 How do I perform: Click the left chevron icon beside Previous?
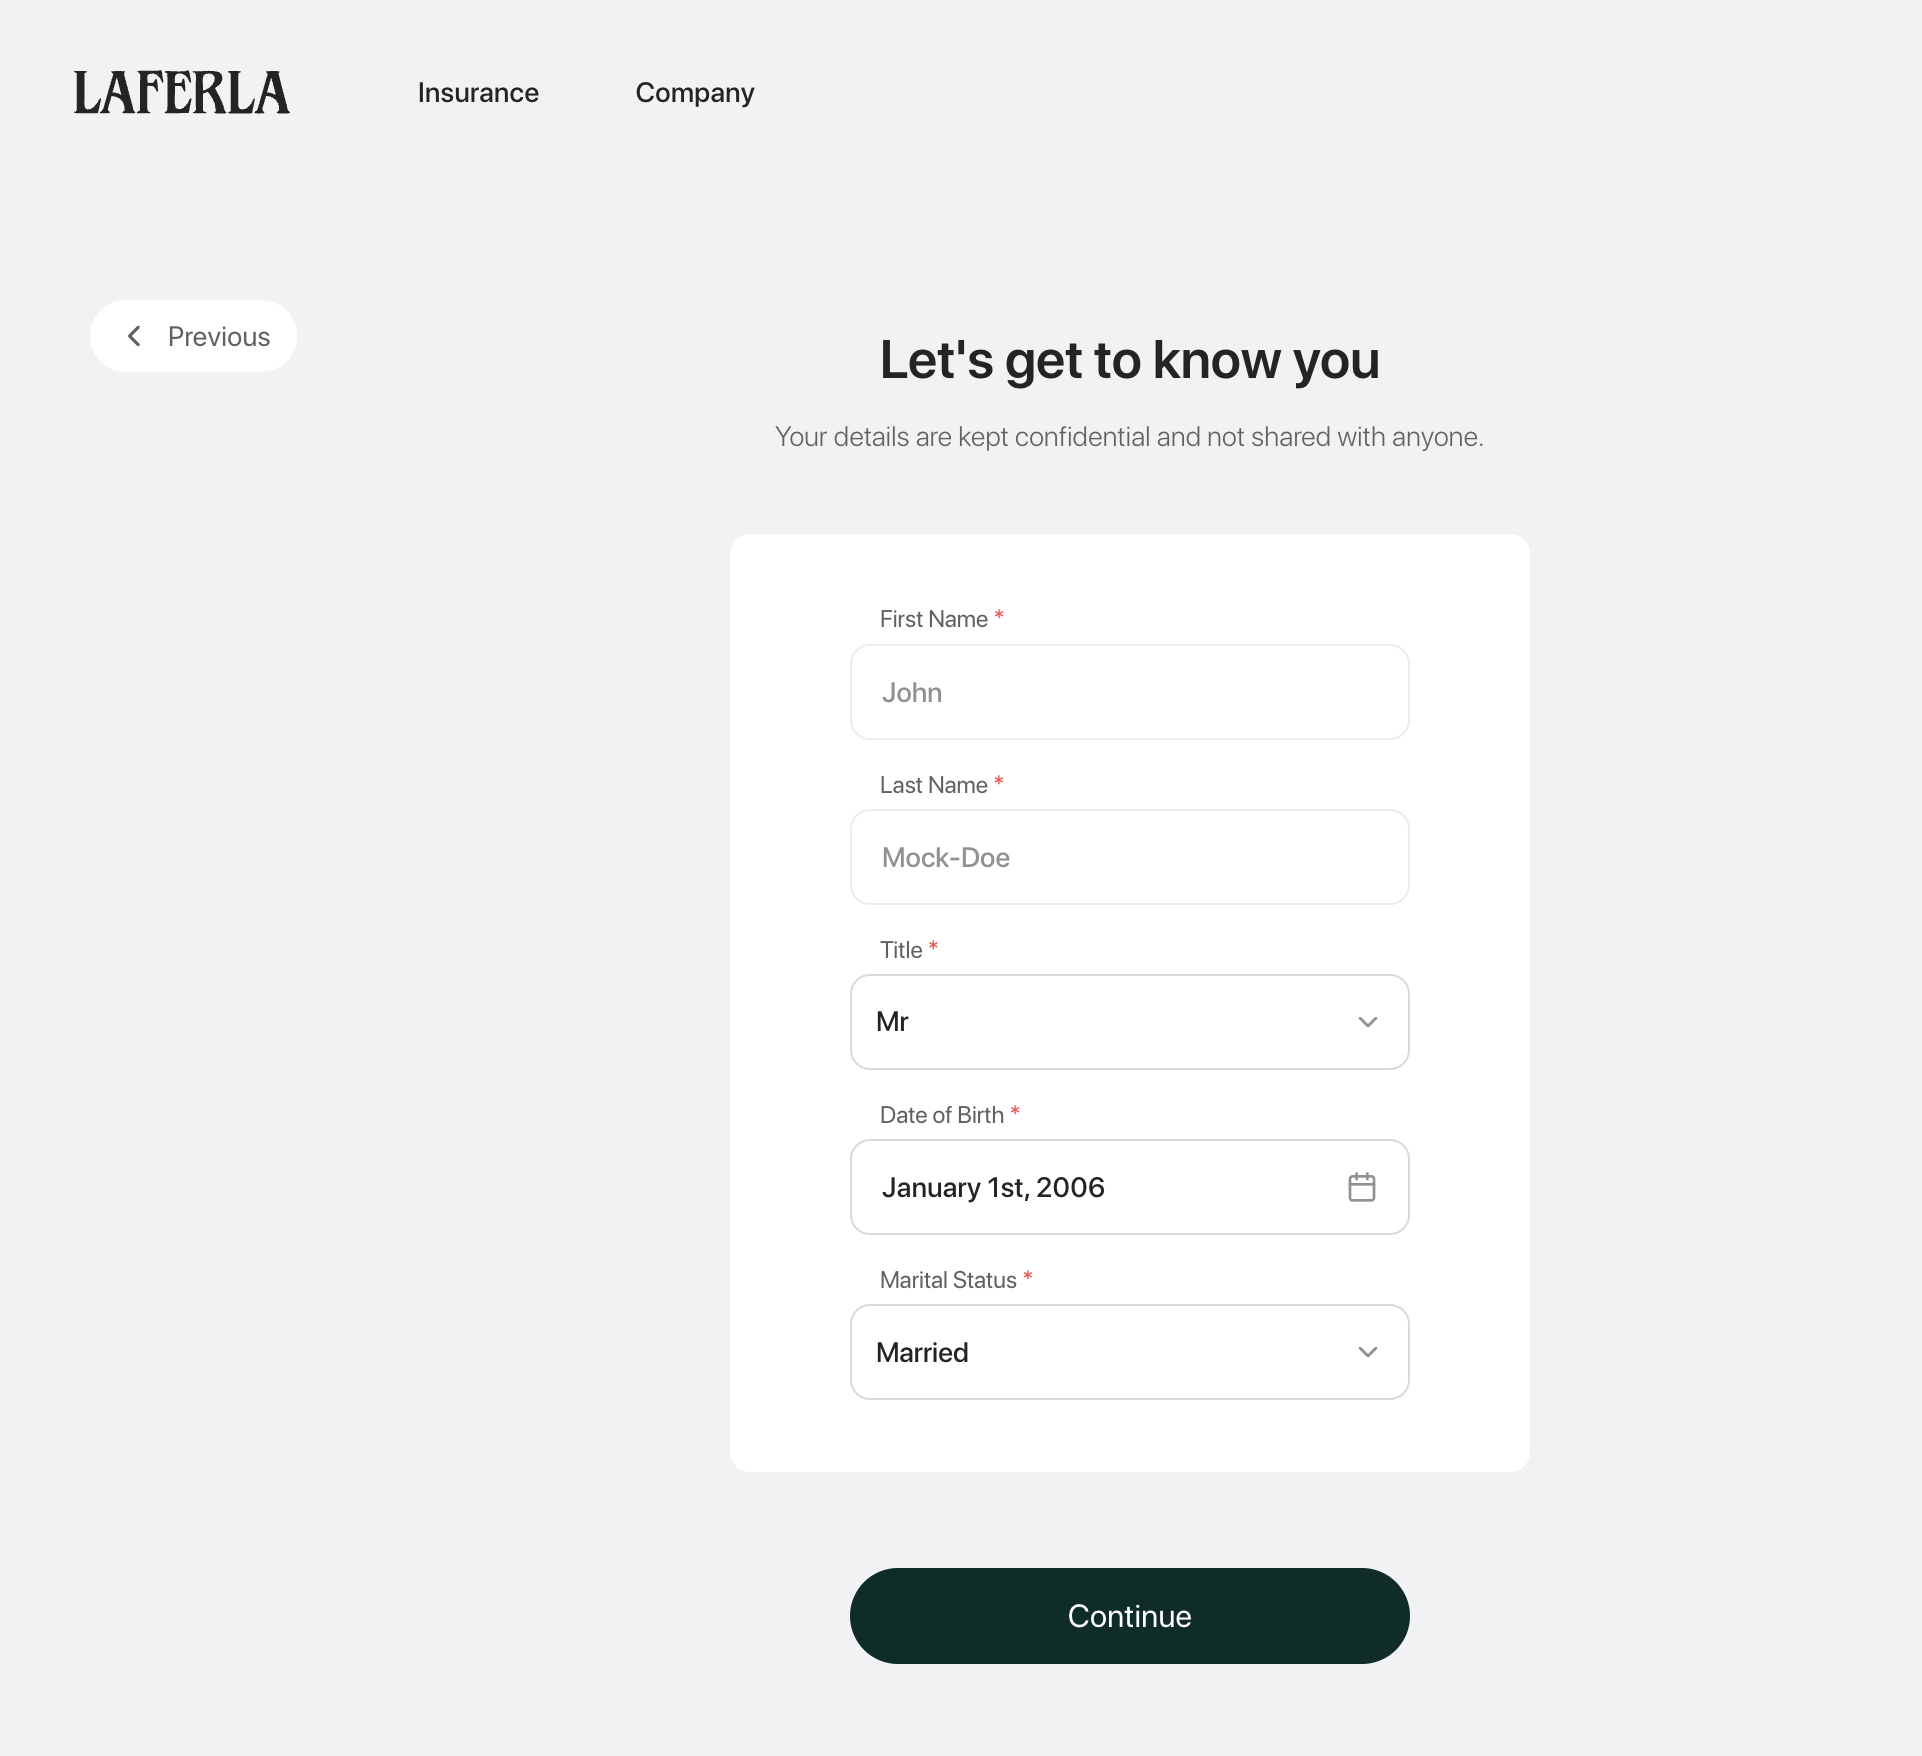[x=135, y=336]
